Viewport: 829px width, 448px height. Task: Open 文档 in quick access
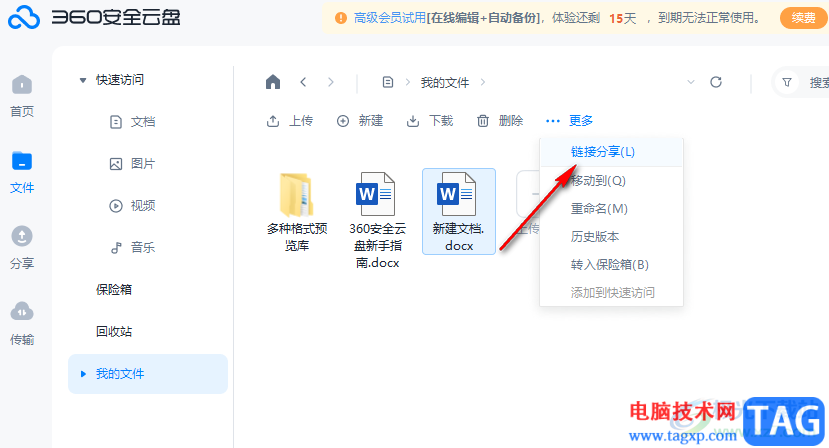click(132, 122)
